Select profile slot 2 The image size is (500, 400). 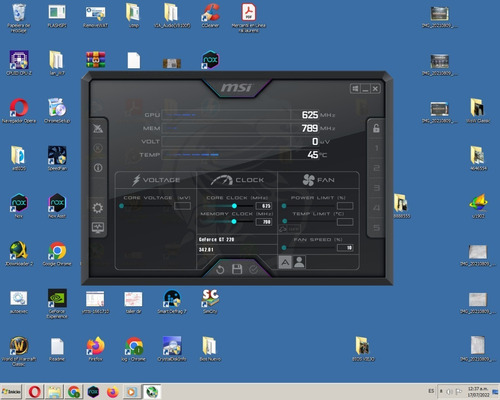pos(376,168)
